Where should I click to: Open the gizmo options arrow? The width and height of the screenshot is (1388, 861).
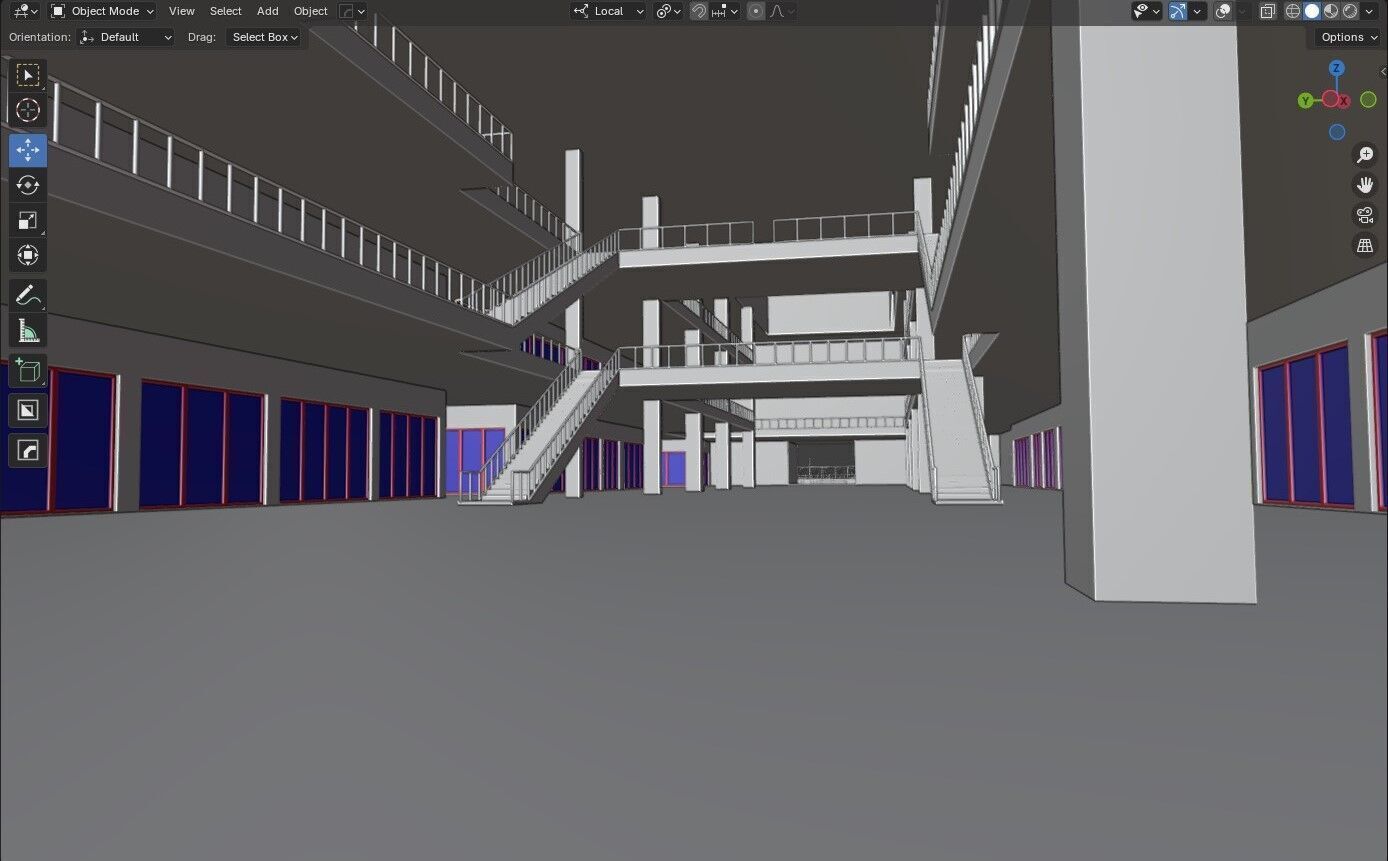(x=1197, y=11)
